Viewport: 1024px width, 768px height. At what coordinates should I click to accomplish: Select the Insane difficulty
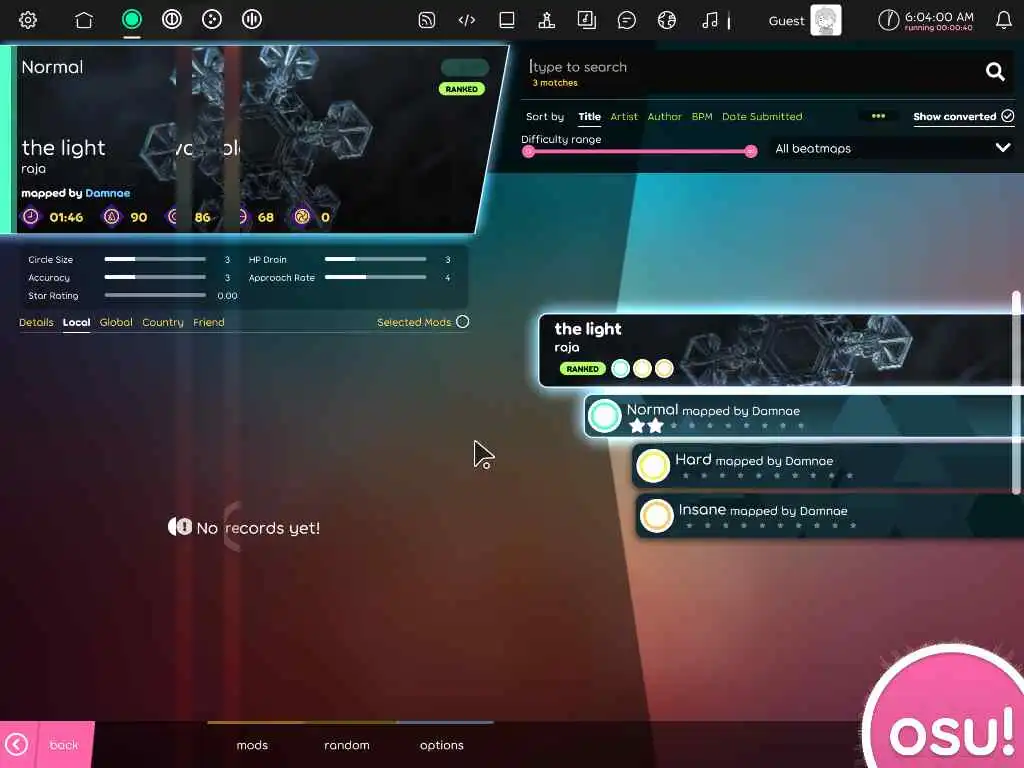tap(829, 516)
